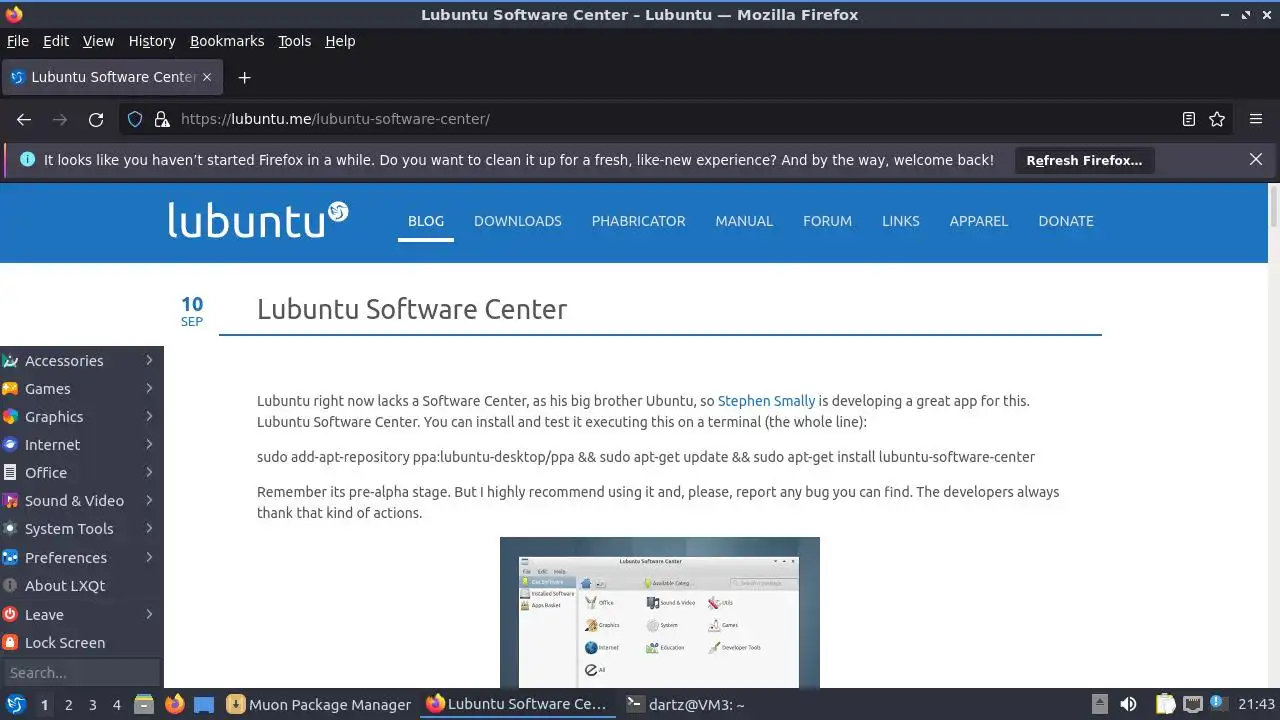
Task: Open the tracking protection shield icon
Action: 135,119
